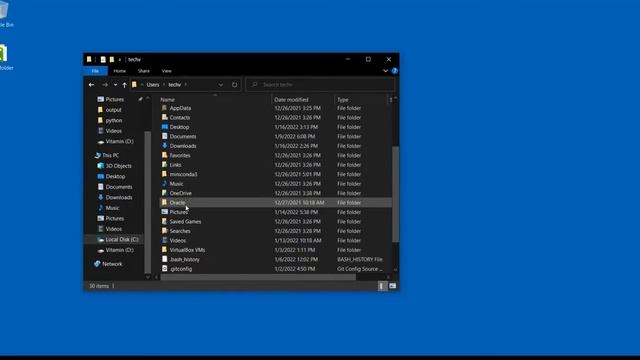This screenshot has height=360, width=640.
Task: Select Local Disk (C:) in navigation pane
Action: [122, 240]
